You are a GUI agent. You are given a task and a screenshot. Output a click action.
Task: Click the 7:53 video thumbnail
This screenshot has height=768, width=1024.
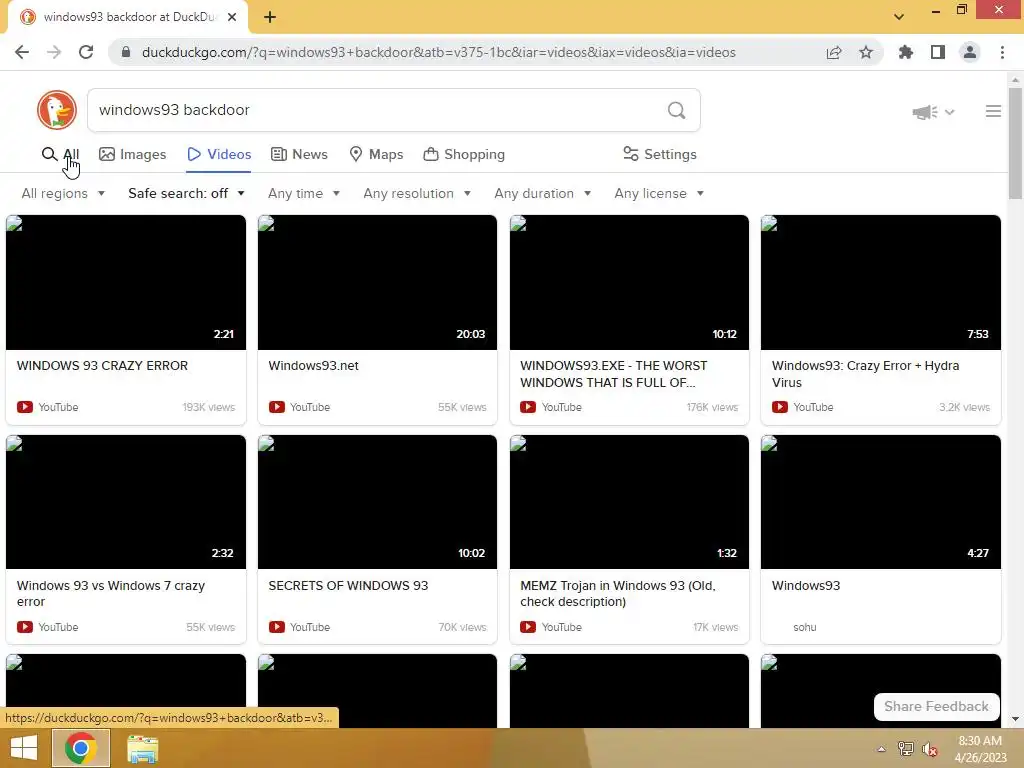coord(880,282)
